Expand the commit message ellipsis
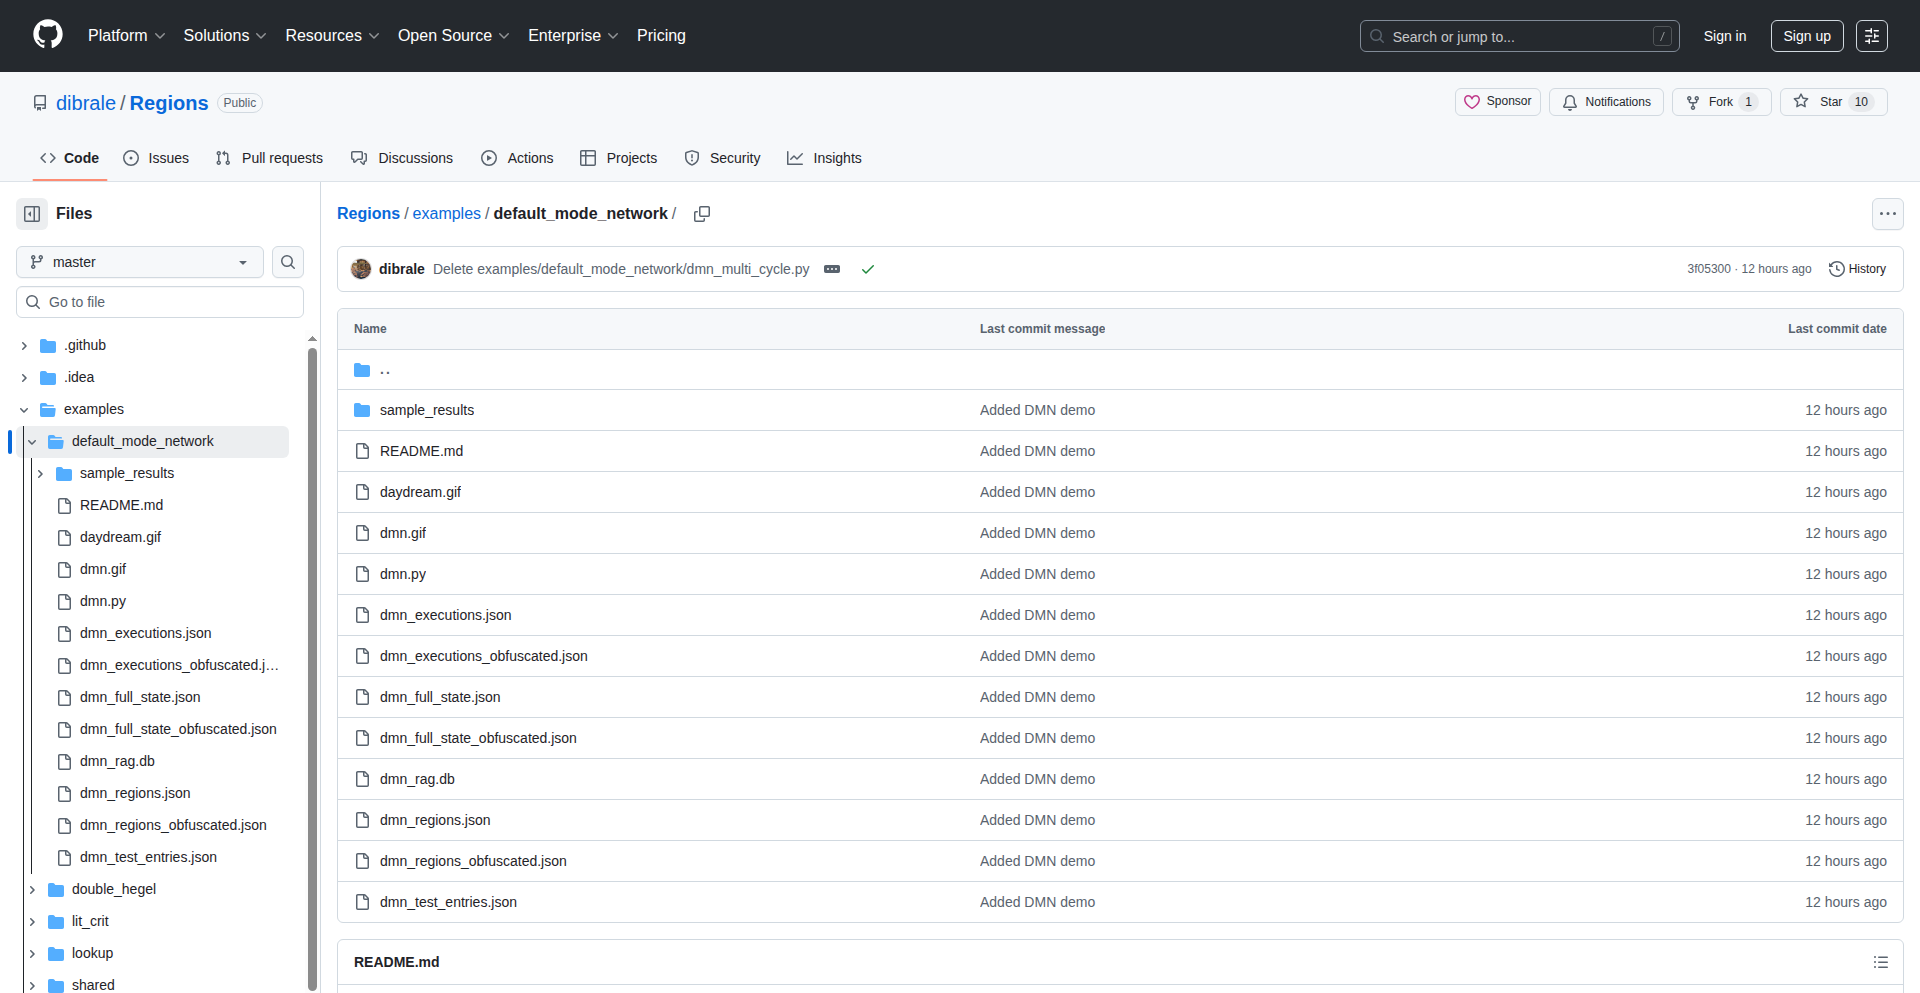Image resolution: width=1920 pixels, height=993 pixels. coord(832,269)
